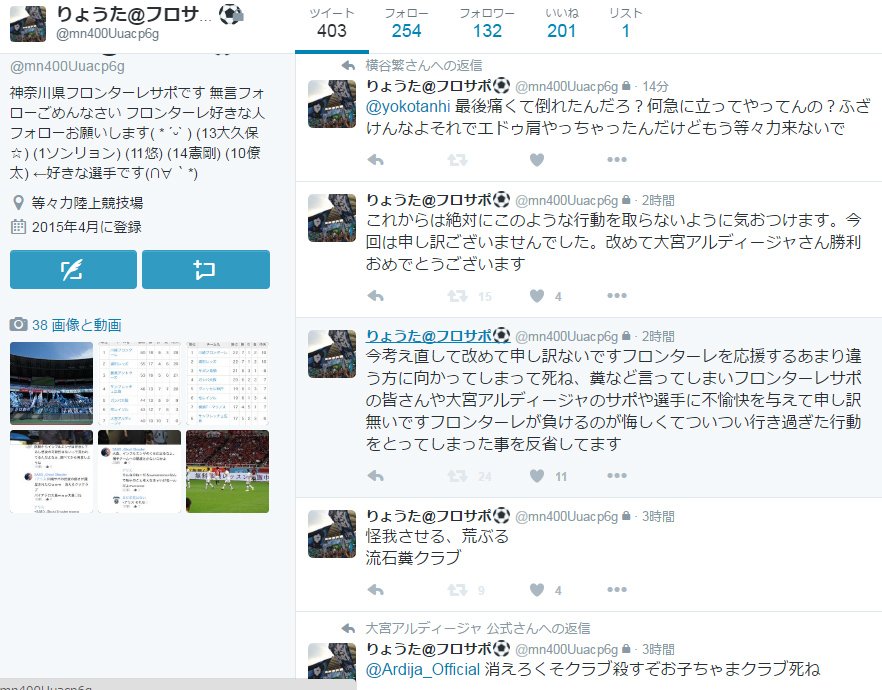This screenshot has width=882, height=690.
Task: Expand more menu on tweet with 24 retweets
Action: tap(617, 476)
